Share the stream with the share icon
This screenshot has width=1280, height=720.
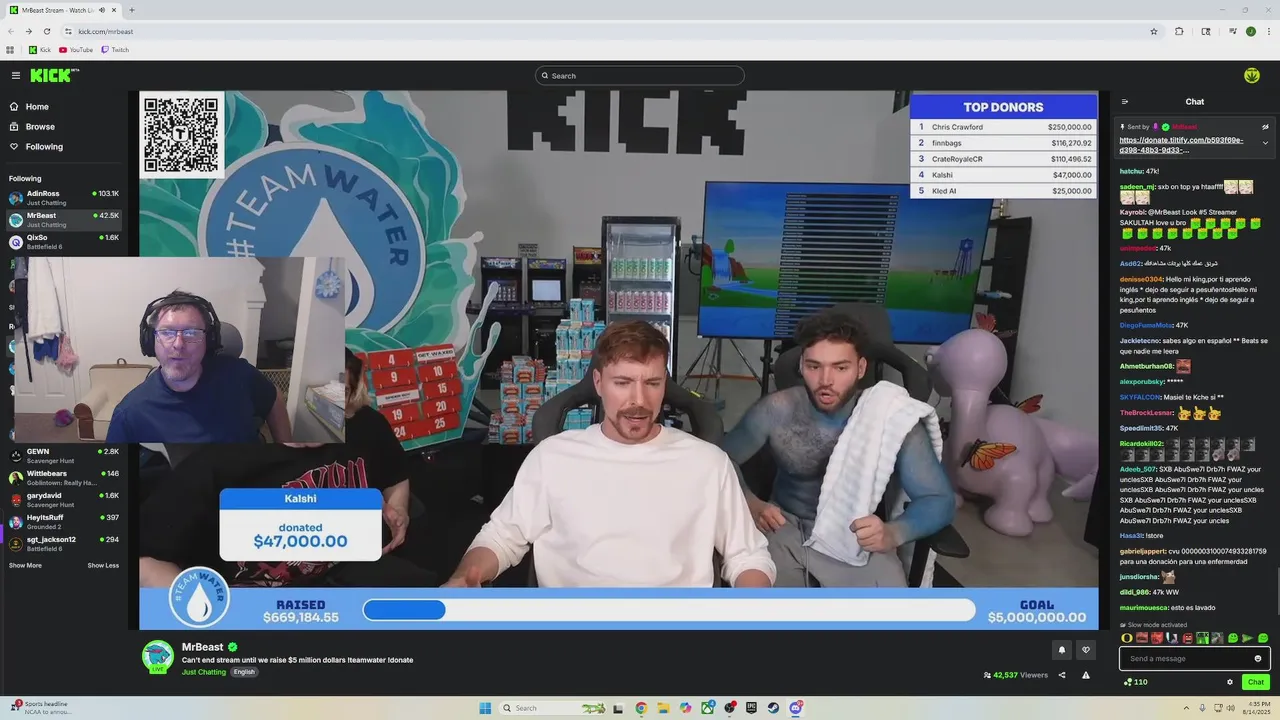[x=1062, y=675]
